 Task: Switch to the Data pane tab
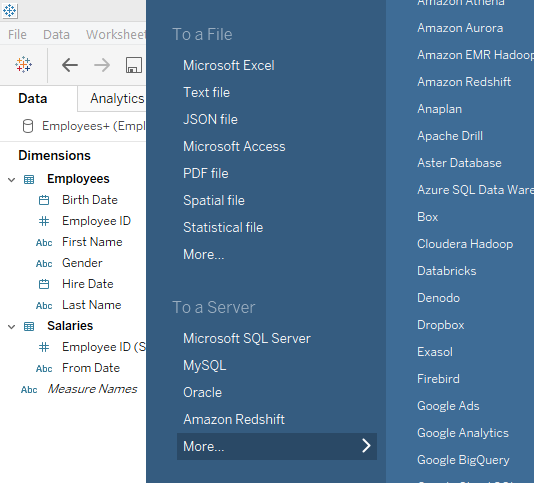click(33, 98)
